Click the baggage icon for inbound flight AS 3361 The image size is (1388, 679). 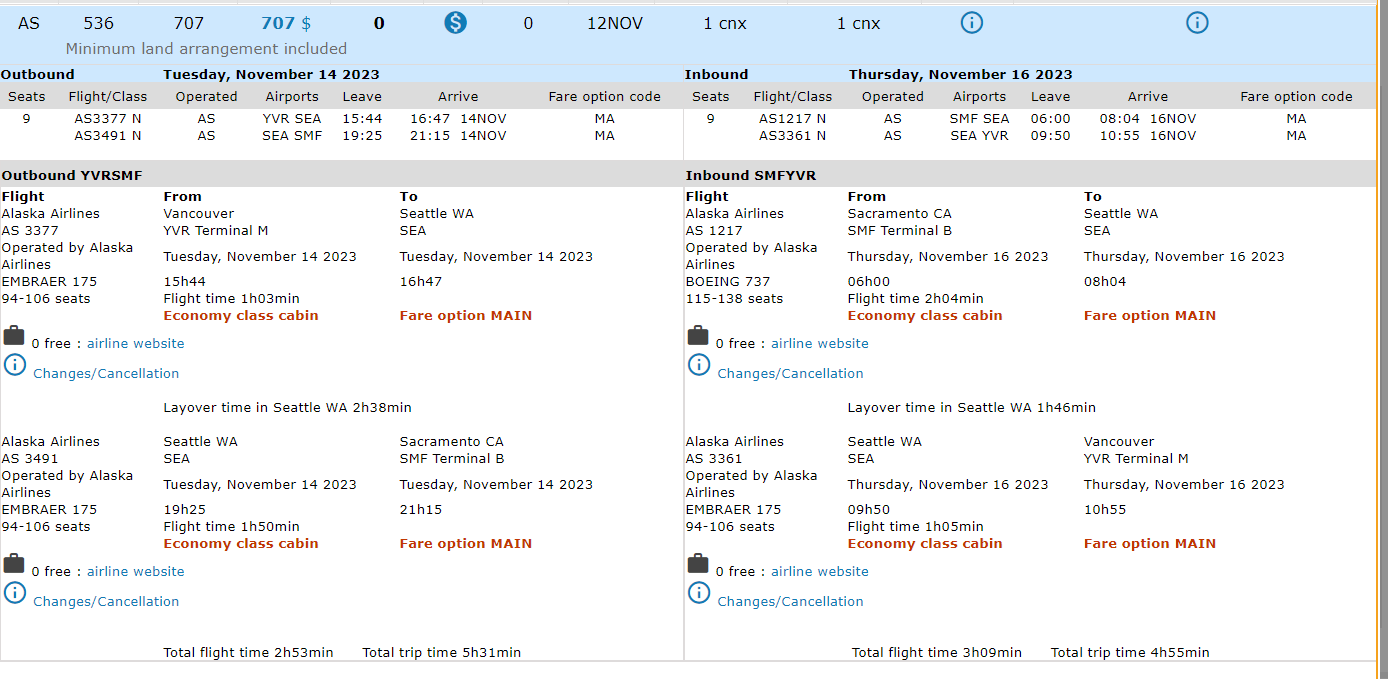[x=698, y=563]
